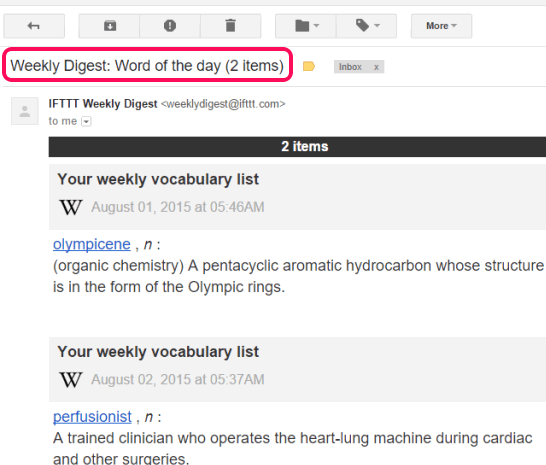The width and height of the screenshot is (546, 465).
Task: Remove the Inbox label with x
Action: (x=376, y=67)
